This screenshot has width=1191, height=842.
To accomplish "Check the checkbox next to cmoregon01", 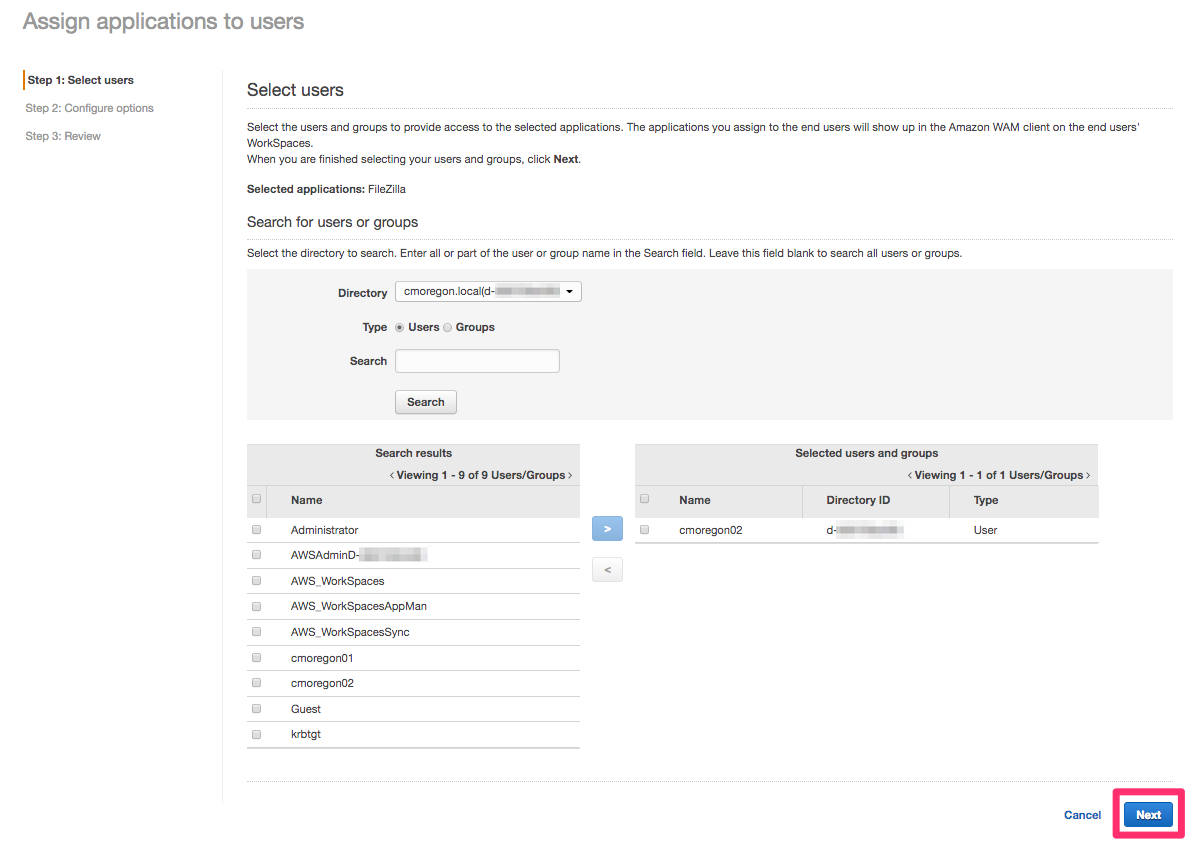I will pyautogui.click(x=256, y=657).
